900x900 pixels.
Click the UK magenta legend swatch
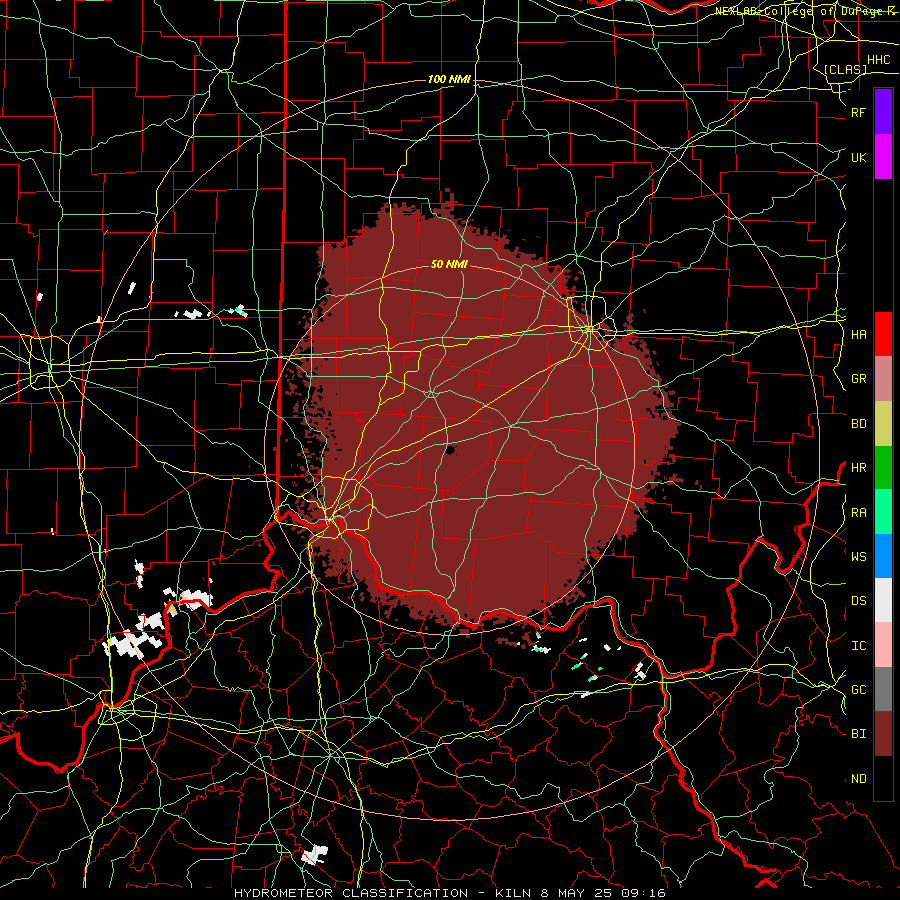pos(883,157)
